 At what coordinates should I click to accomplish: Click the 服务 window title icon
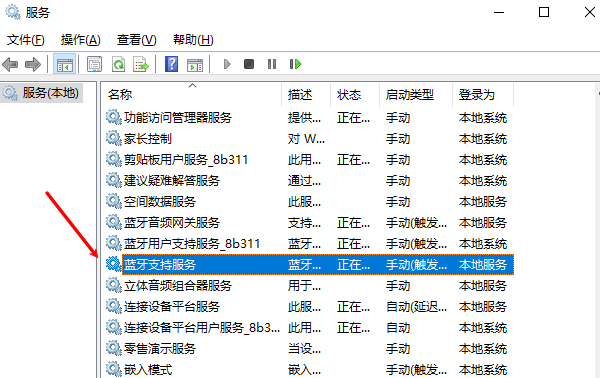tap(13, 12)
